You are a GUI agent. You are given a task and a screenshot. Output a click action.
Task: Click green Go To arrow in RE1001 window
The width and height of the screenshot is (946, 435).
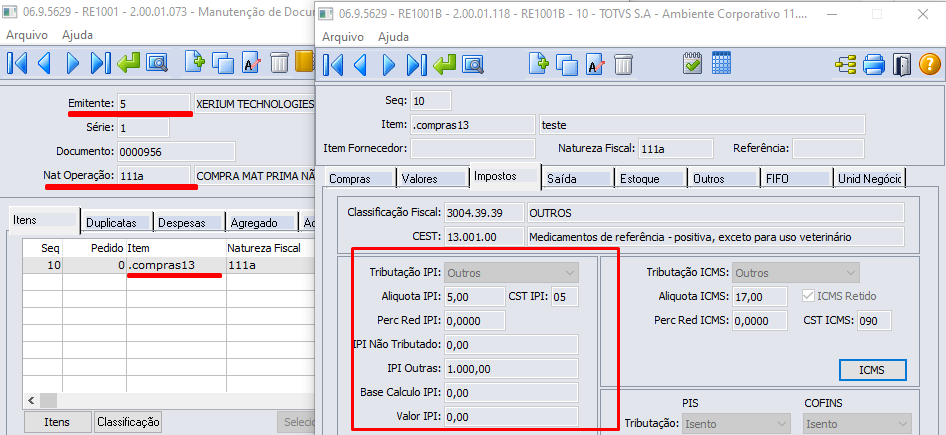[x=129, y=63]
